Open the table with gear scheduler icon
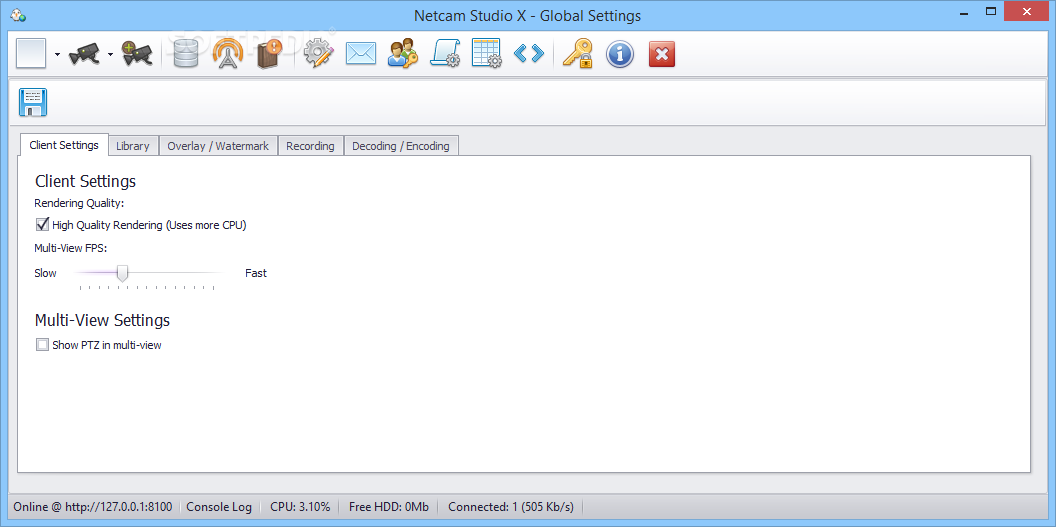The image size is (1056, 527). coord(487,53)
